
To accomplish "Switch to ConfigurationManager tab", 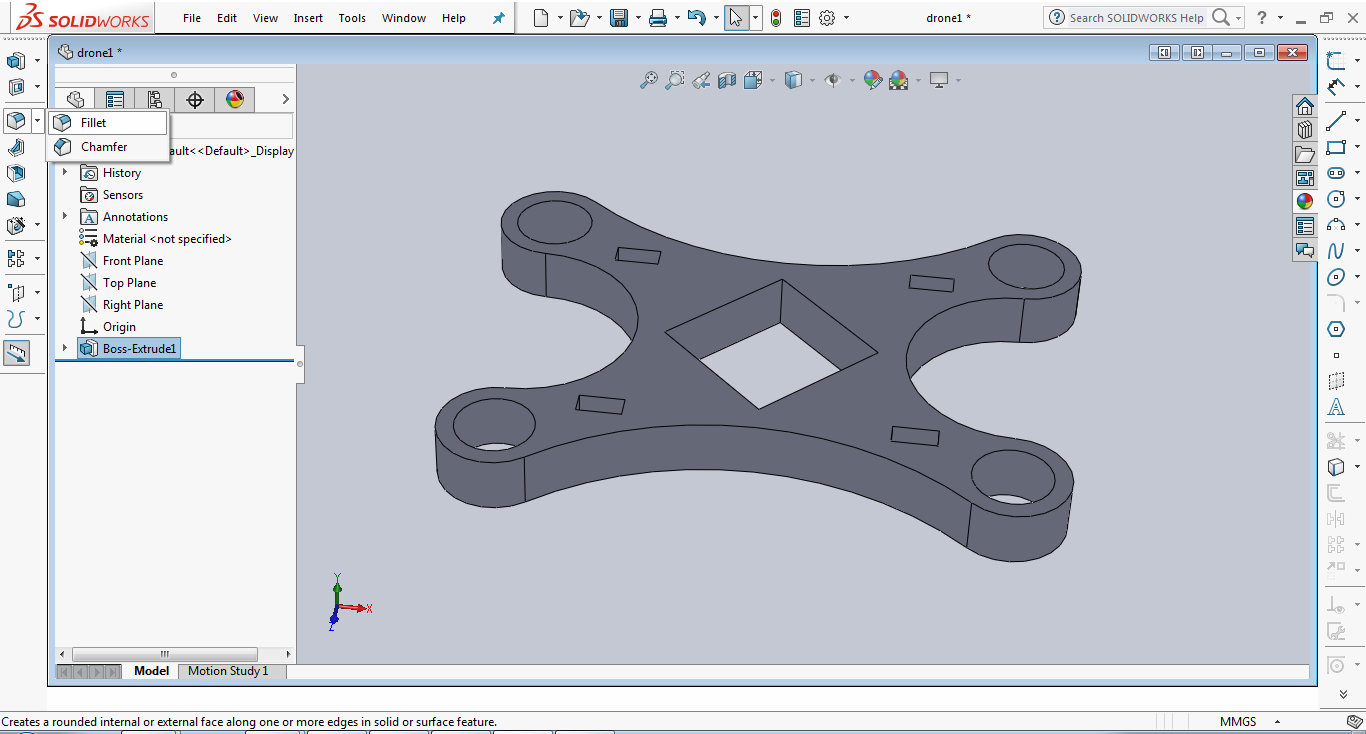I will coord(155,99).
